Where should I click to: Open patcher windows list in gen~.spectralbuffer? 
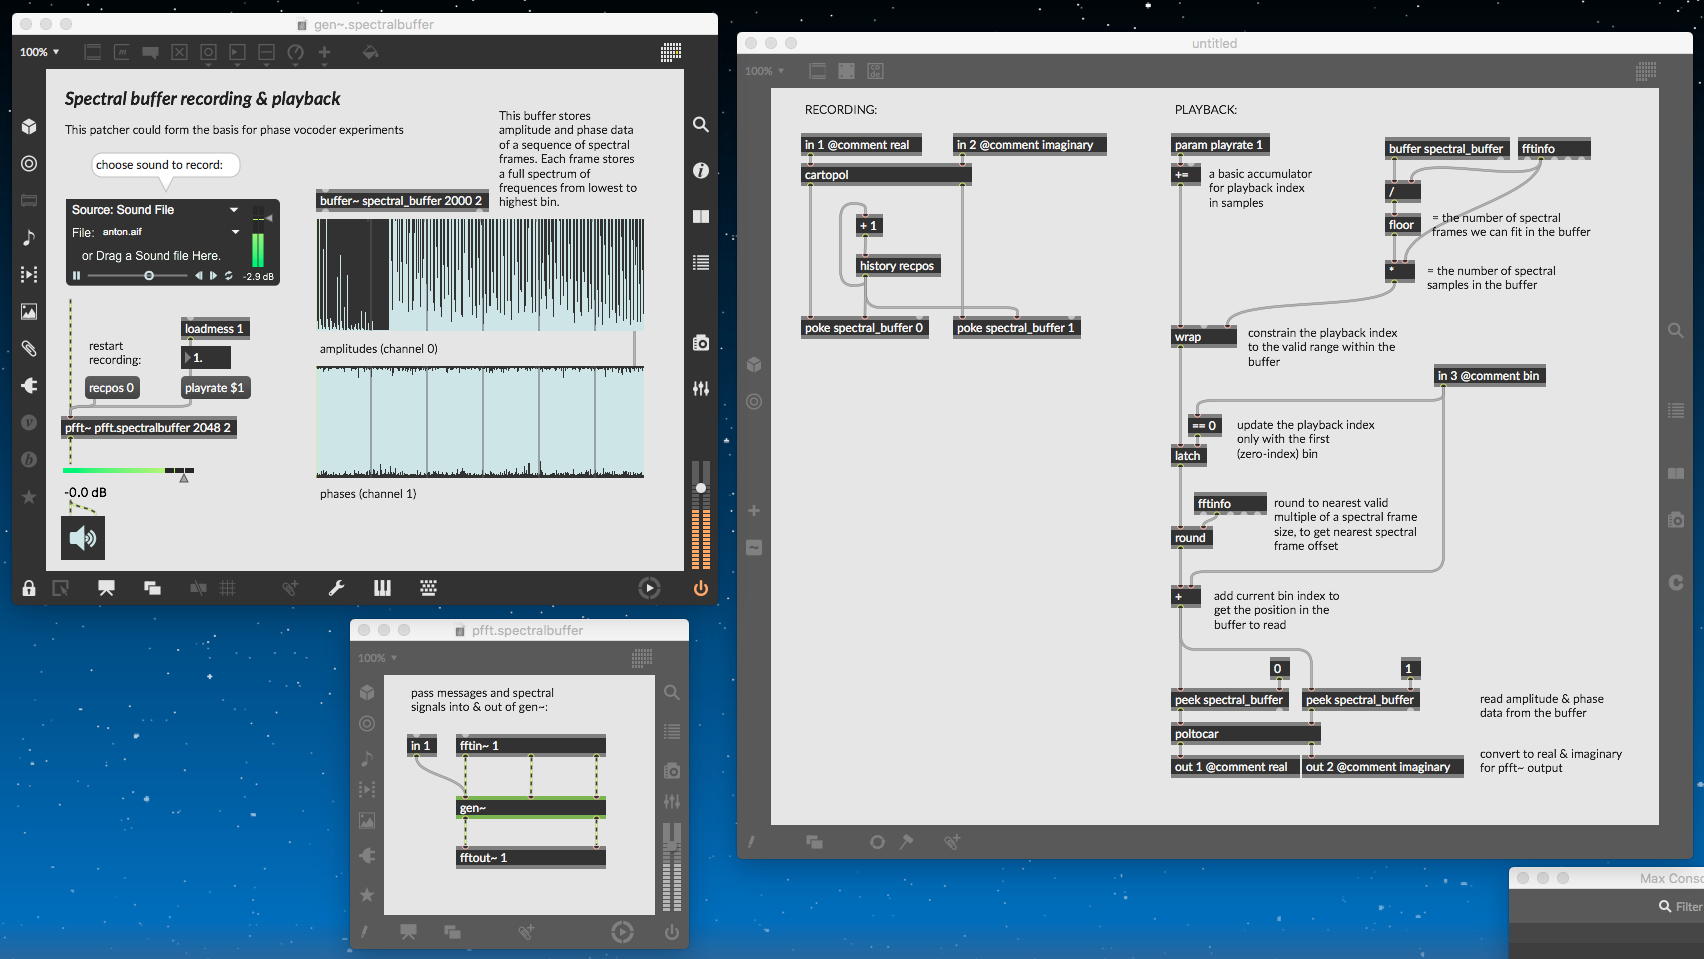click(x=152, y=588)
